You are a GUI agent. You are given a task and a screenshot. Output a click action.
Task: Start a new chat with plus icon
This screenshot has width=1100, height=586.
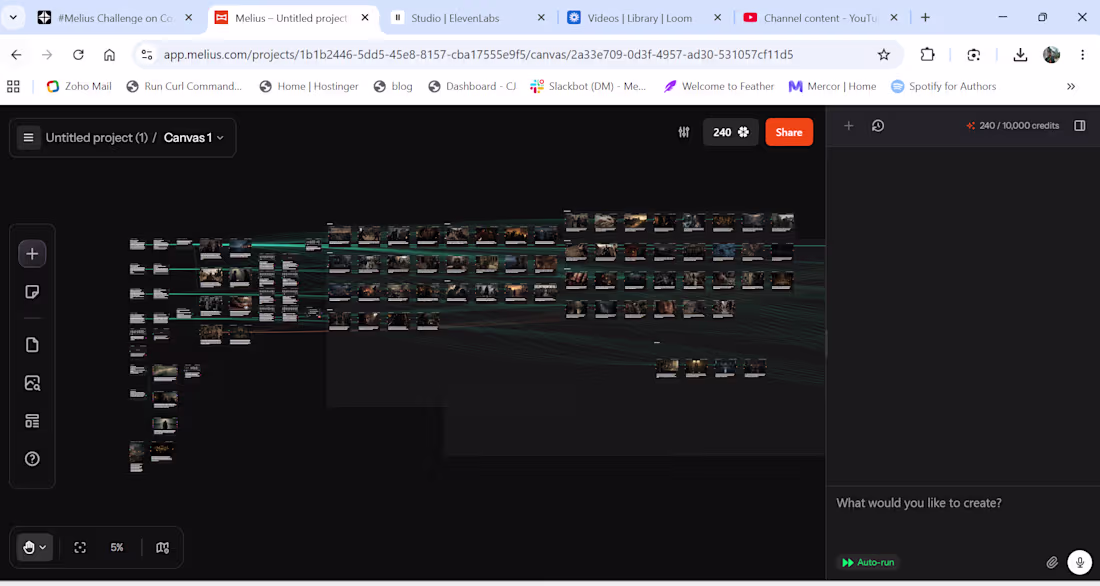[x=849, y=126]
